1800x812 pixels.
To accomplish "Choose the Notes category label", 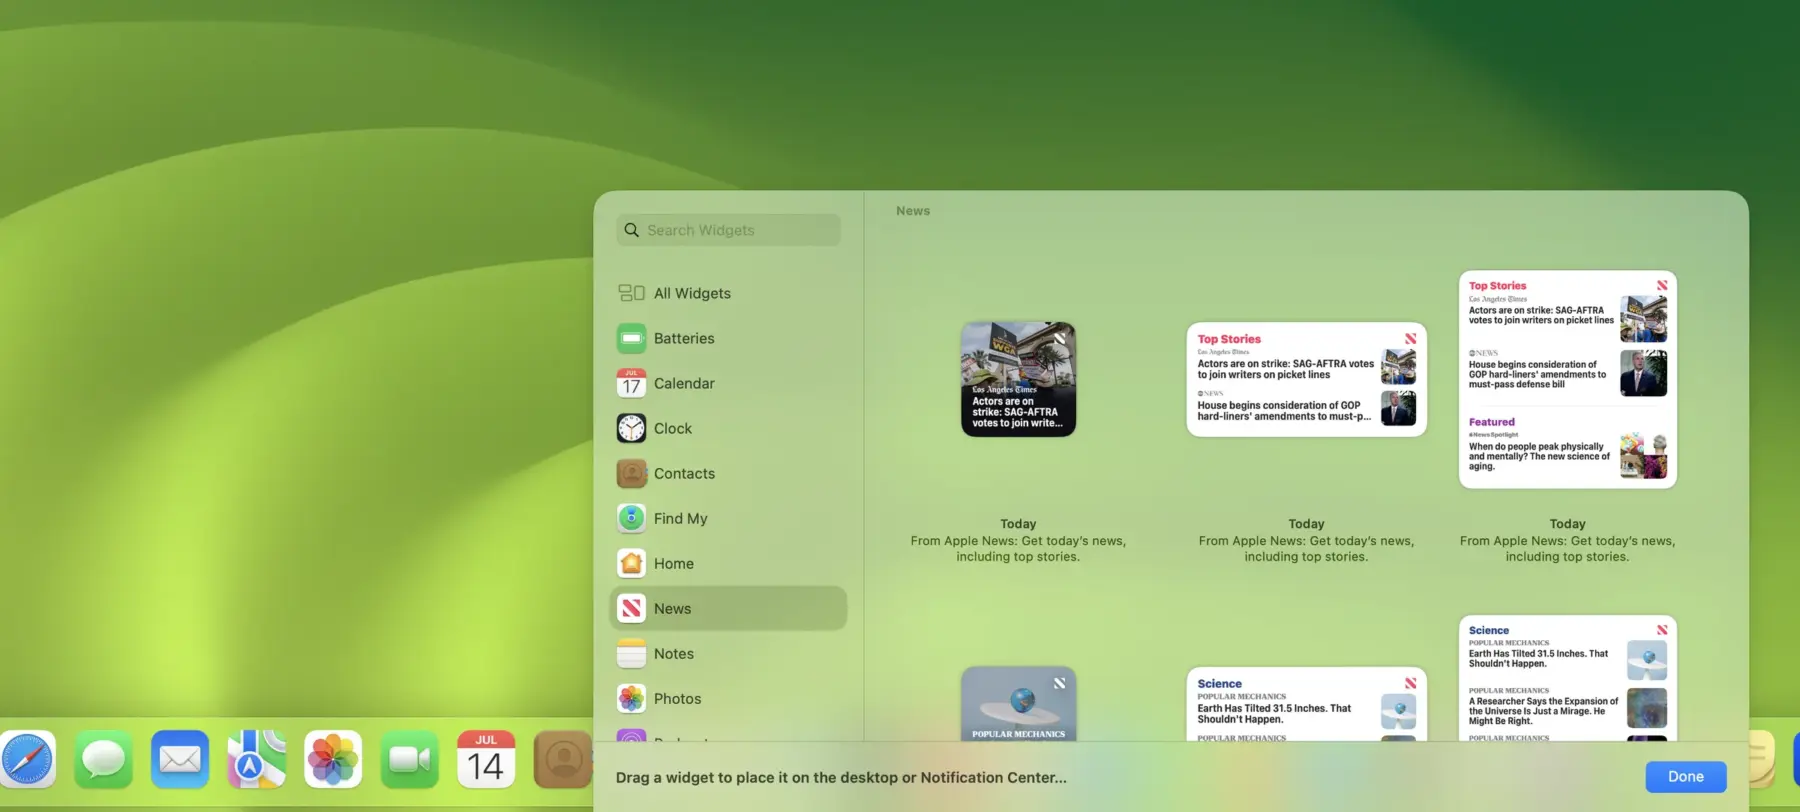I will (x=674, y=653).
